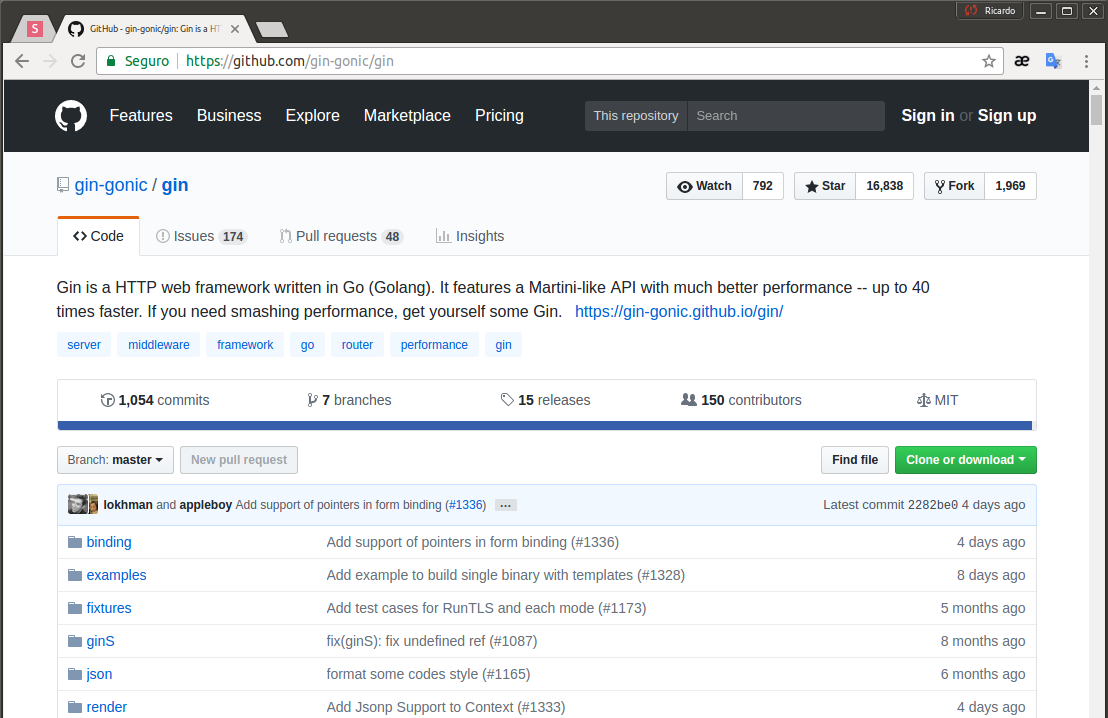Close the GitHub gin-gonic tab

pyautogui.click(x=235, y=29)
